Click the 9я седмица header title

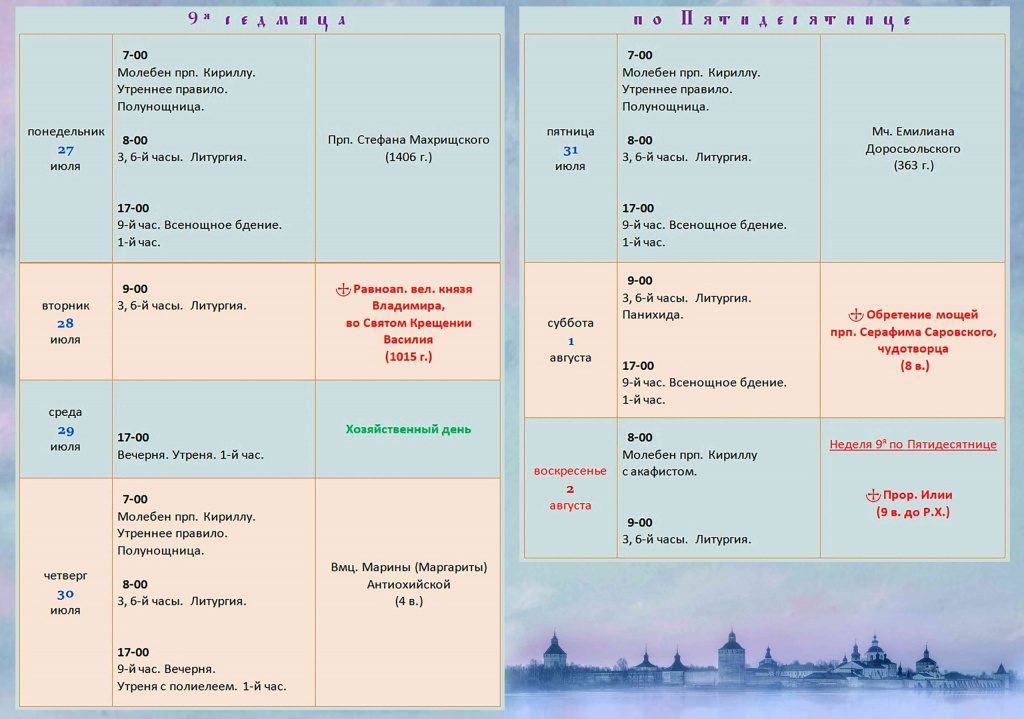tap(266, 20)
